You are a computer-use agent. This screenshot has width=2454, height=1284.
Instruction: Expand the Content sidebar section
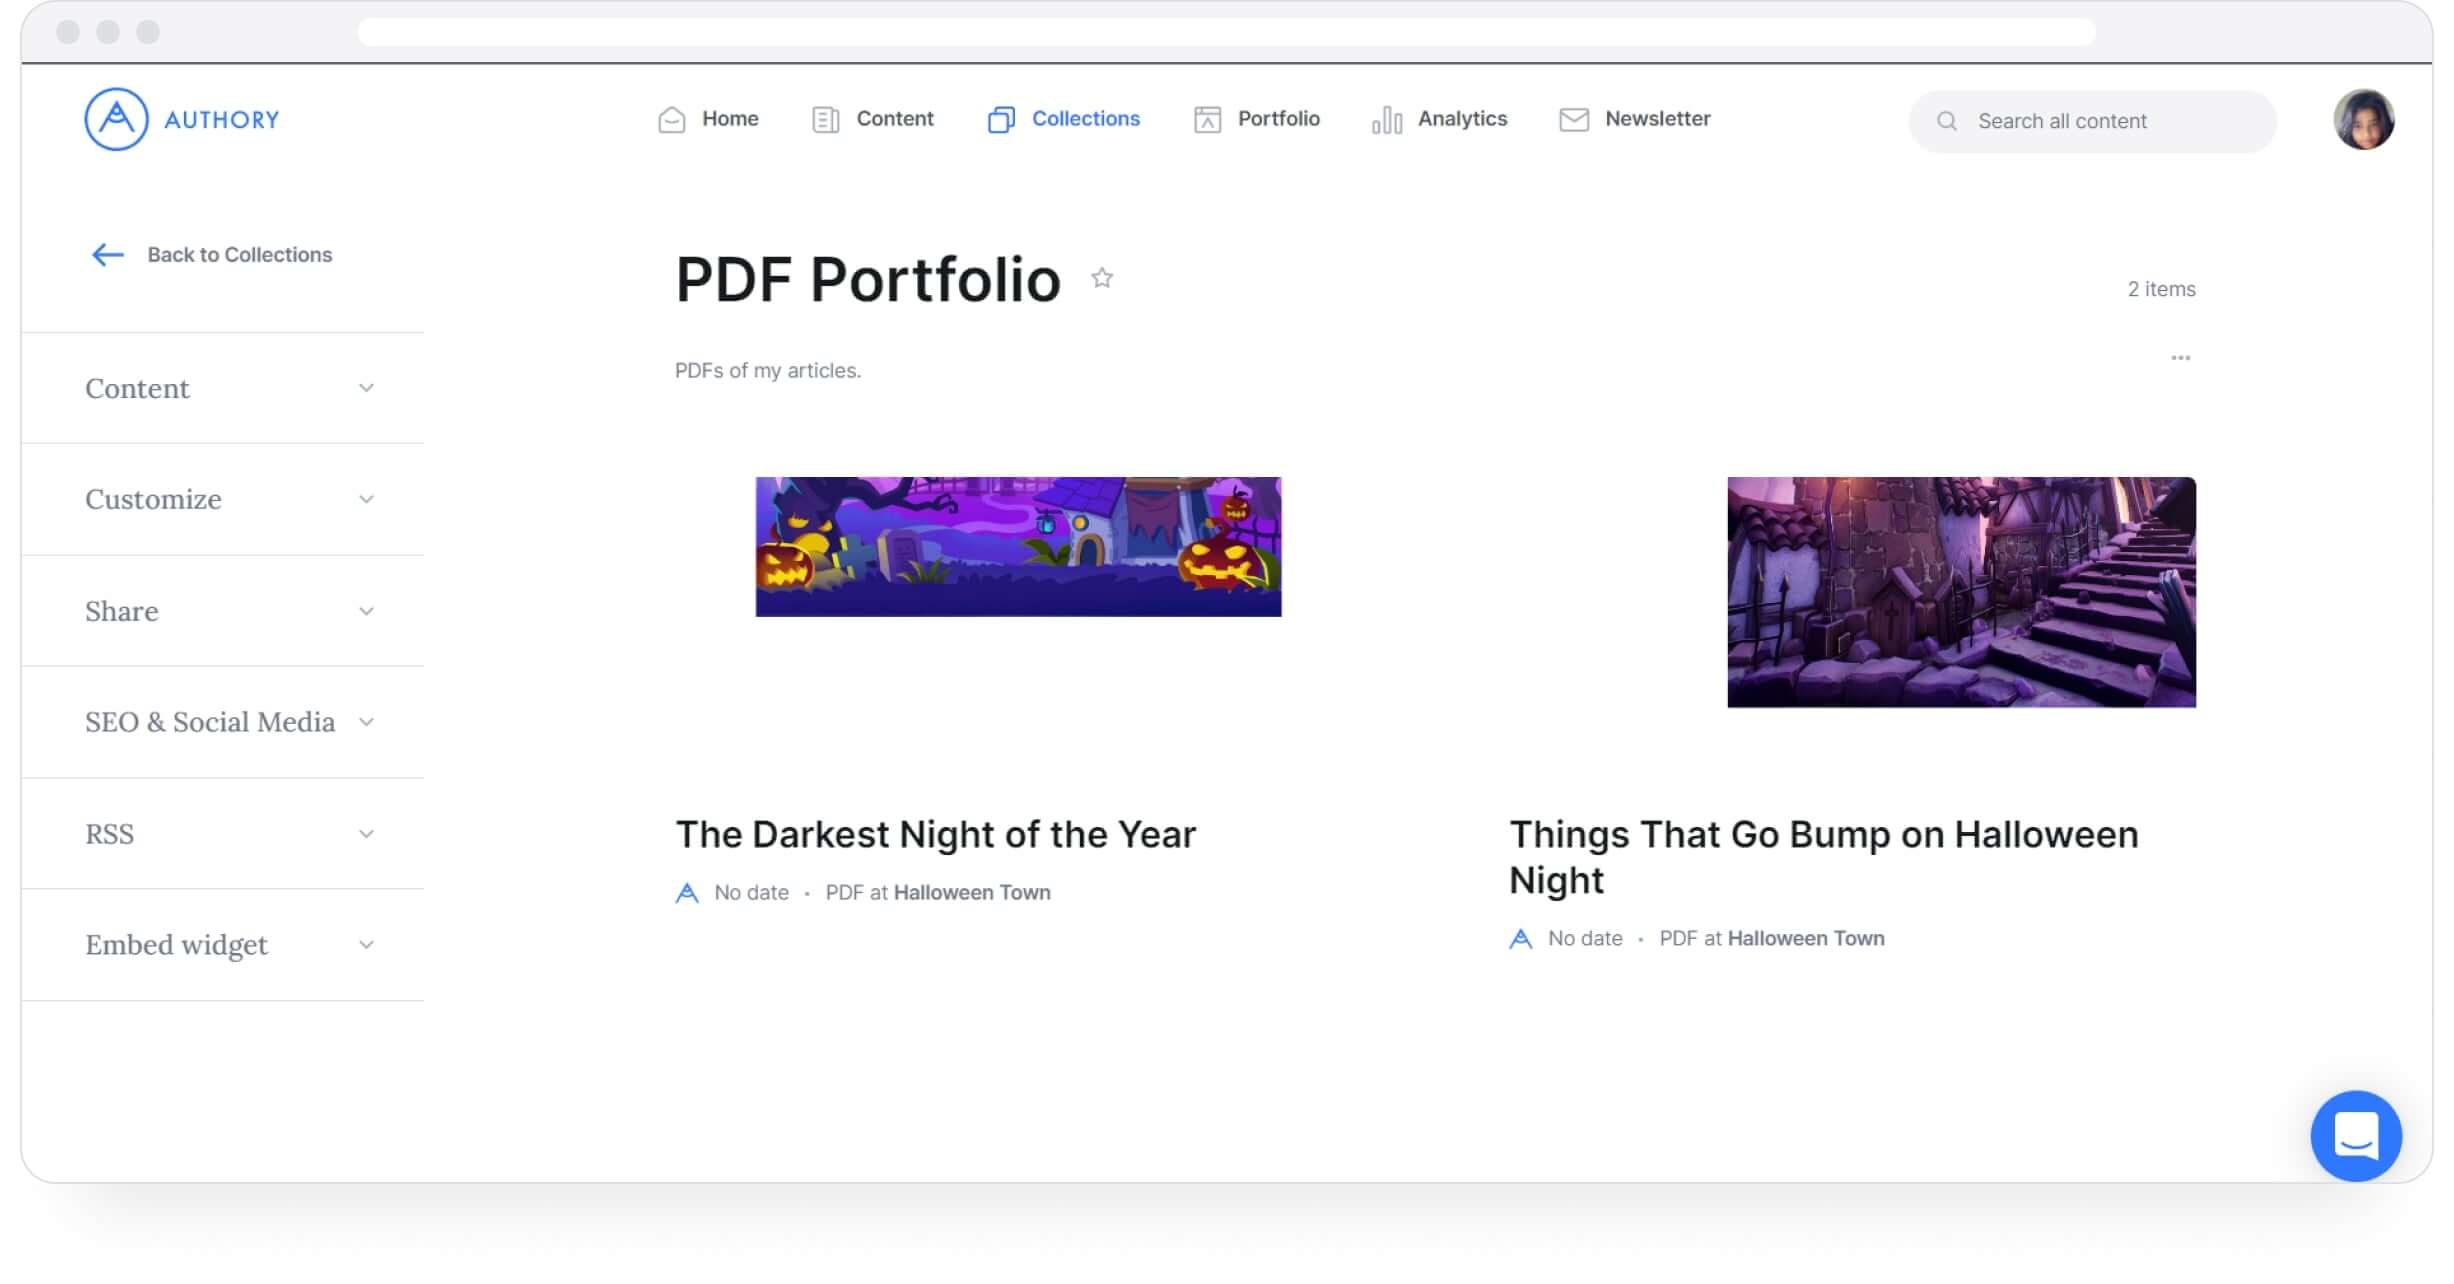pos(229,388)
